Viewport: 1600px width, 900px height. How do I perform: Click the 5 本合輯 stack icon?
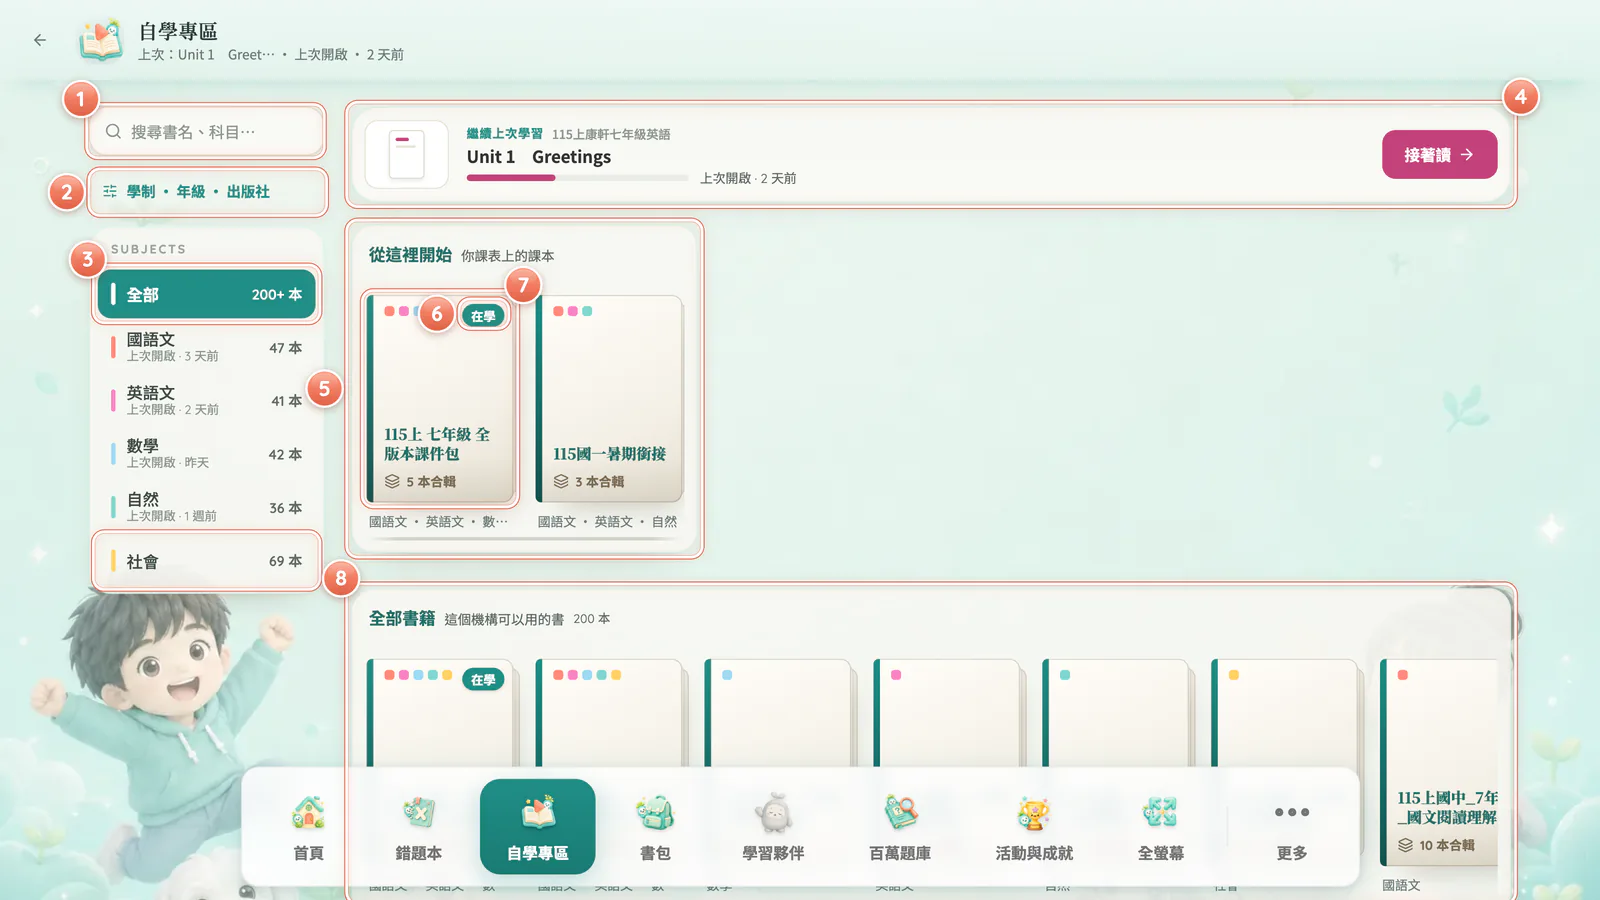click(x=392, y=482)
